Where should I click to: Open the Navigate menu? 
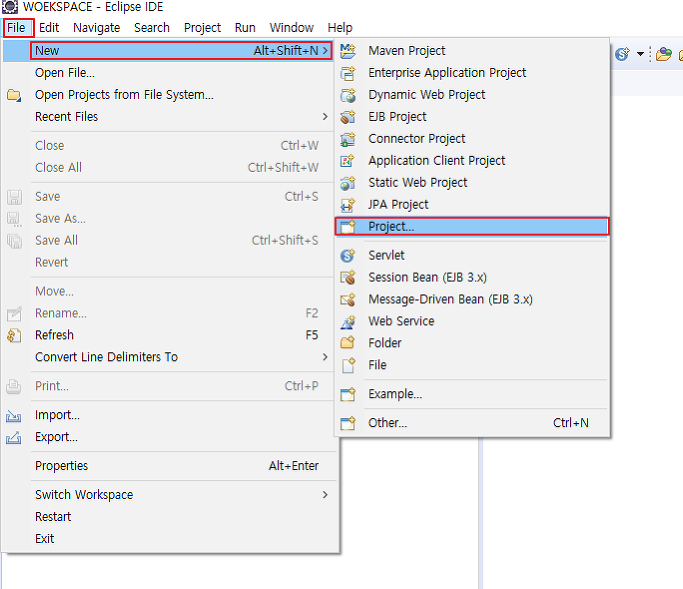click(x=97, y=28)
